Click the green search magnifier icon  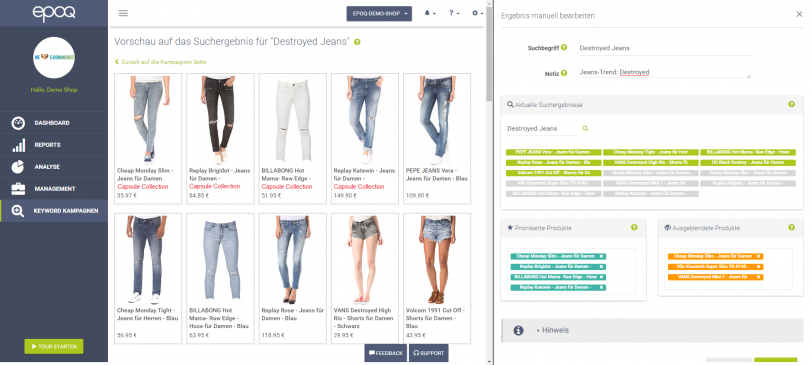tap(585, 128)
